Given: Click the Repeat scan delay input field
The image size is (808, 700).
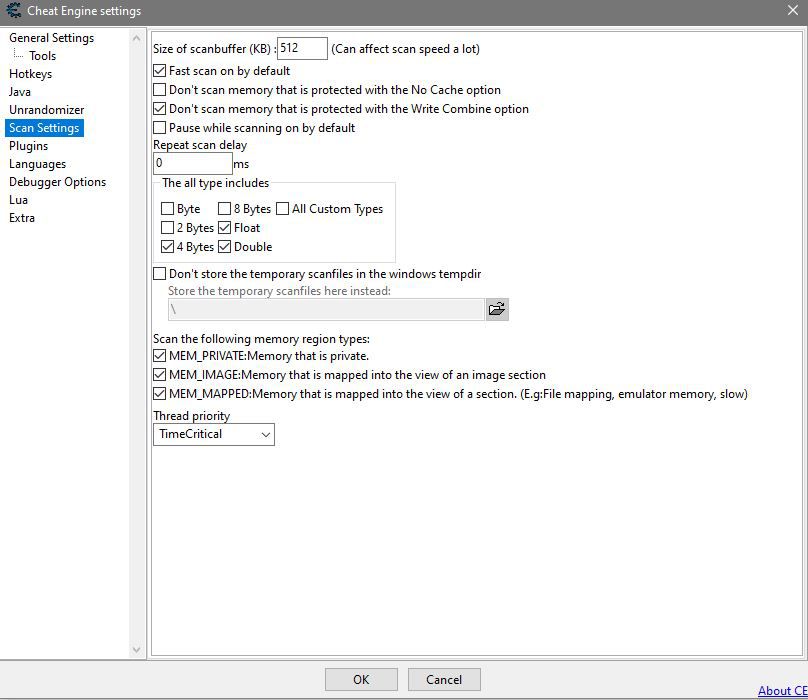Looking at the screenshot, I should pyautogui.click(x=193, y=163).
